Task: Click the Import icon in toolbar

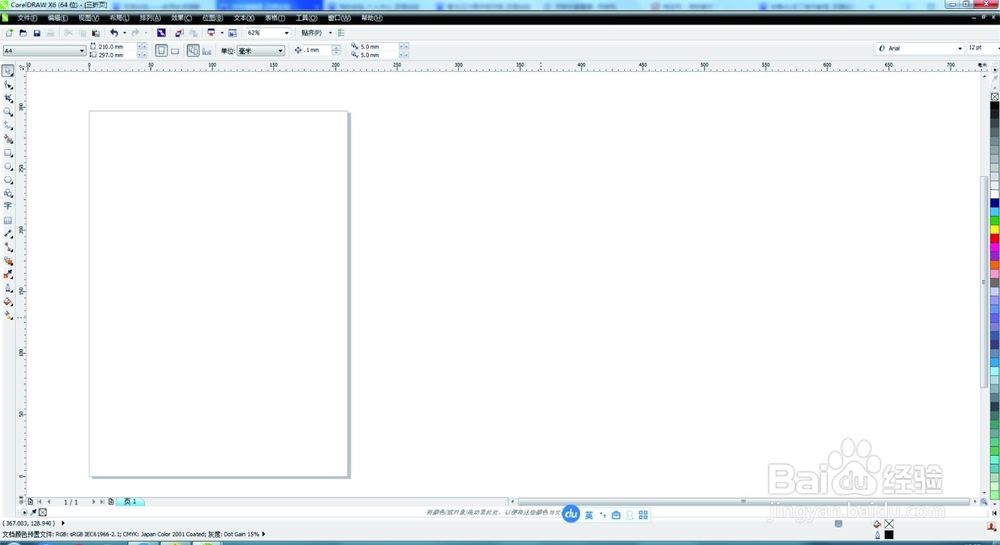Action: tap(179, 33)
